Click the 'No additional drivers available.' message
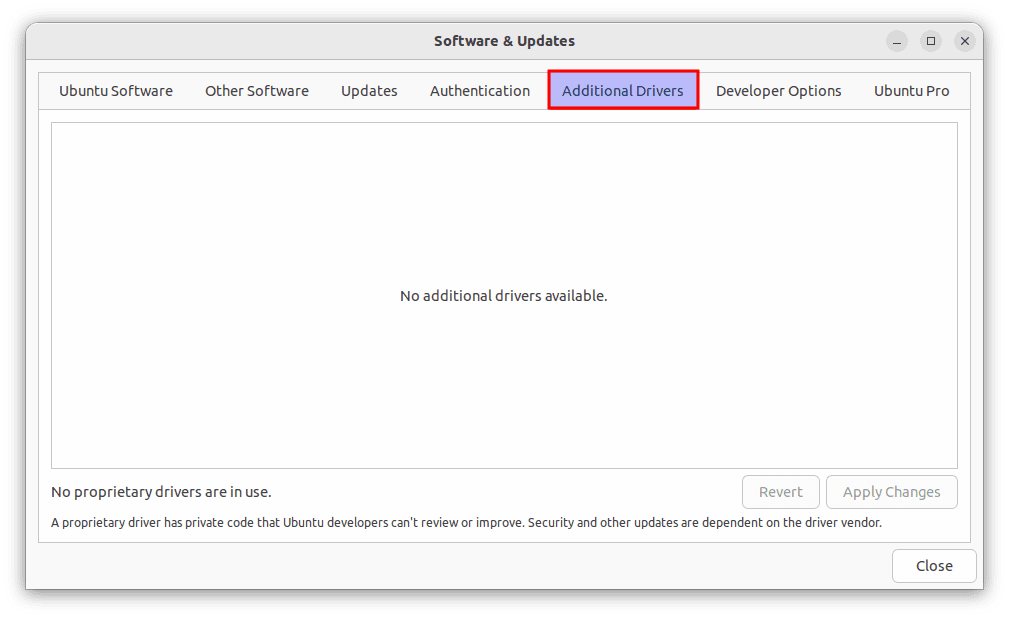The height and width of the screenshot is (618, 1009). pyautogui.click(x=504, y=296)
